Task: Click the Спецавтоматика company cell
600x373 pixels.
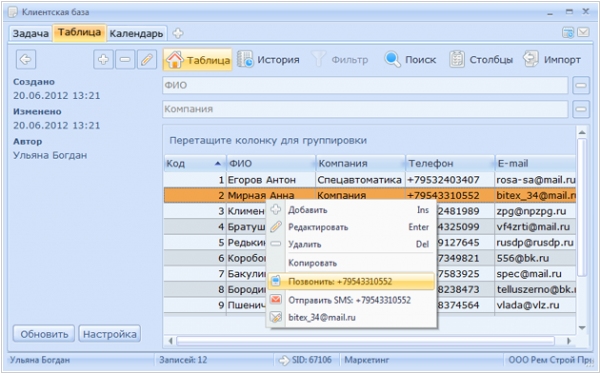Action: (360, 180)
